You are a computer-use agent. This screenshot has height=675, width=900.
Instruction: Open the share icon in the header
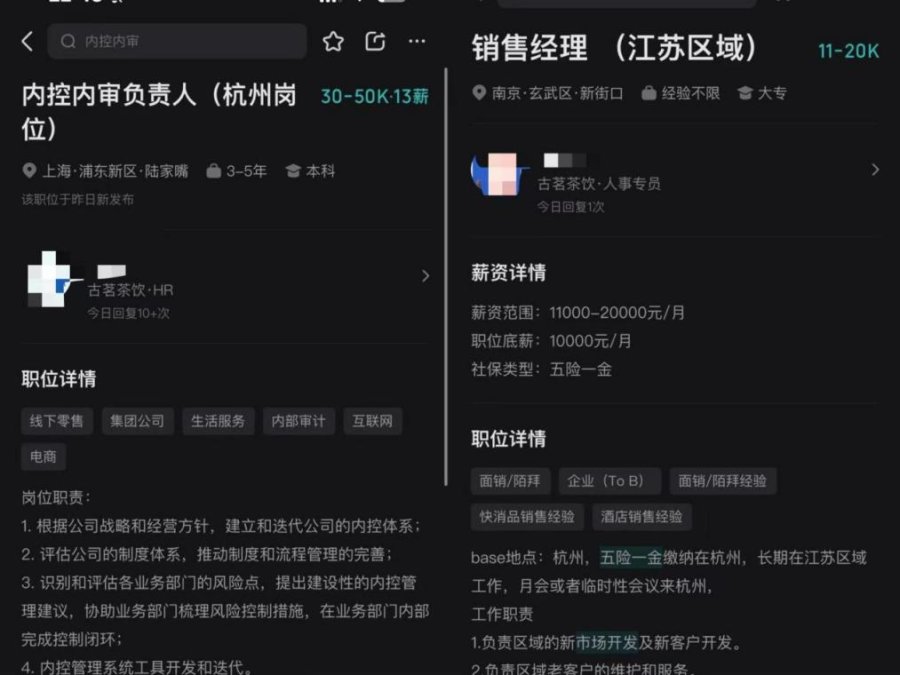point(375,41)
